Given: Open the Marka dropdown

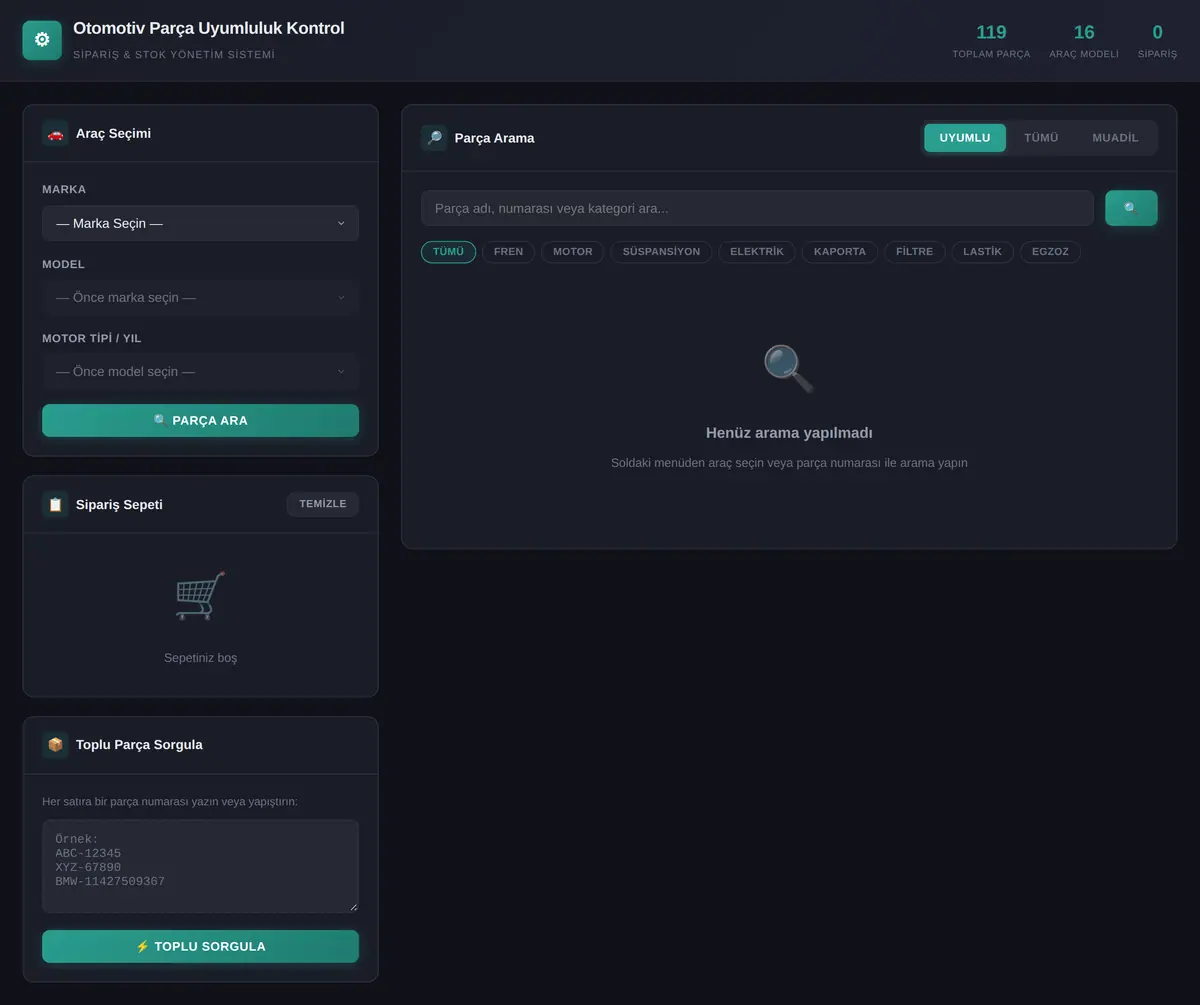Looking at the screenshot, I should click(200, 223).
